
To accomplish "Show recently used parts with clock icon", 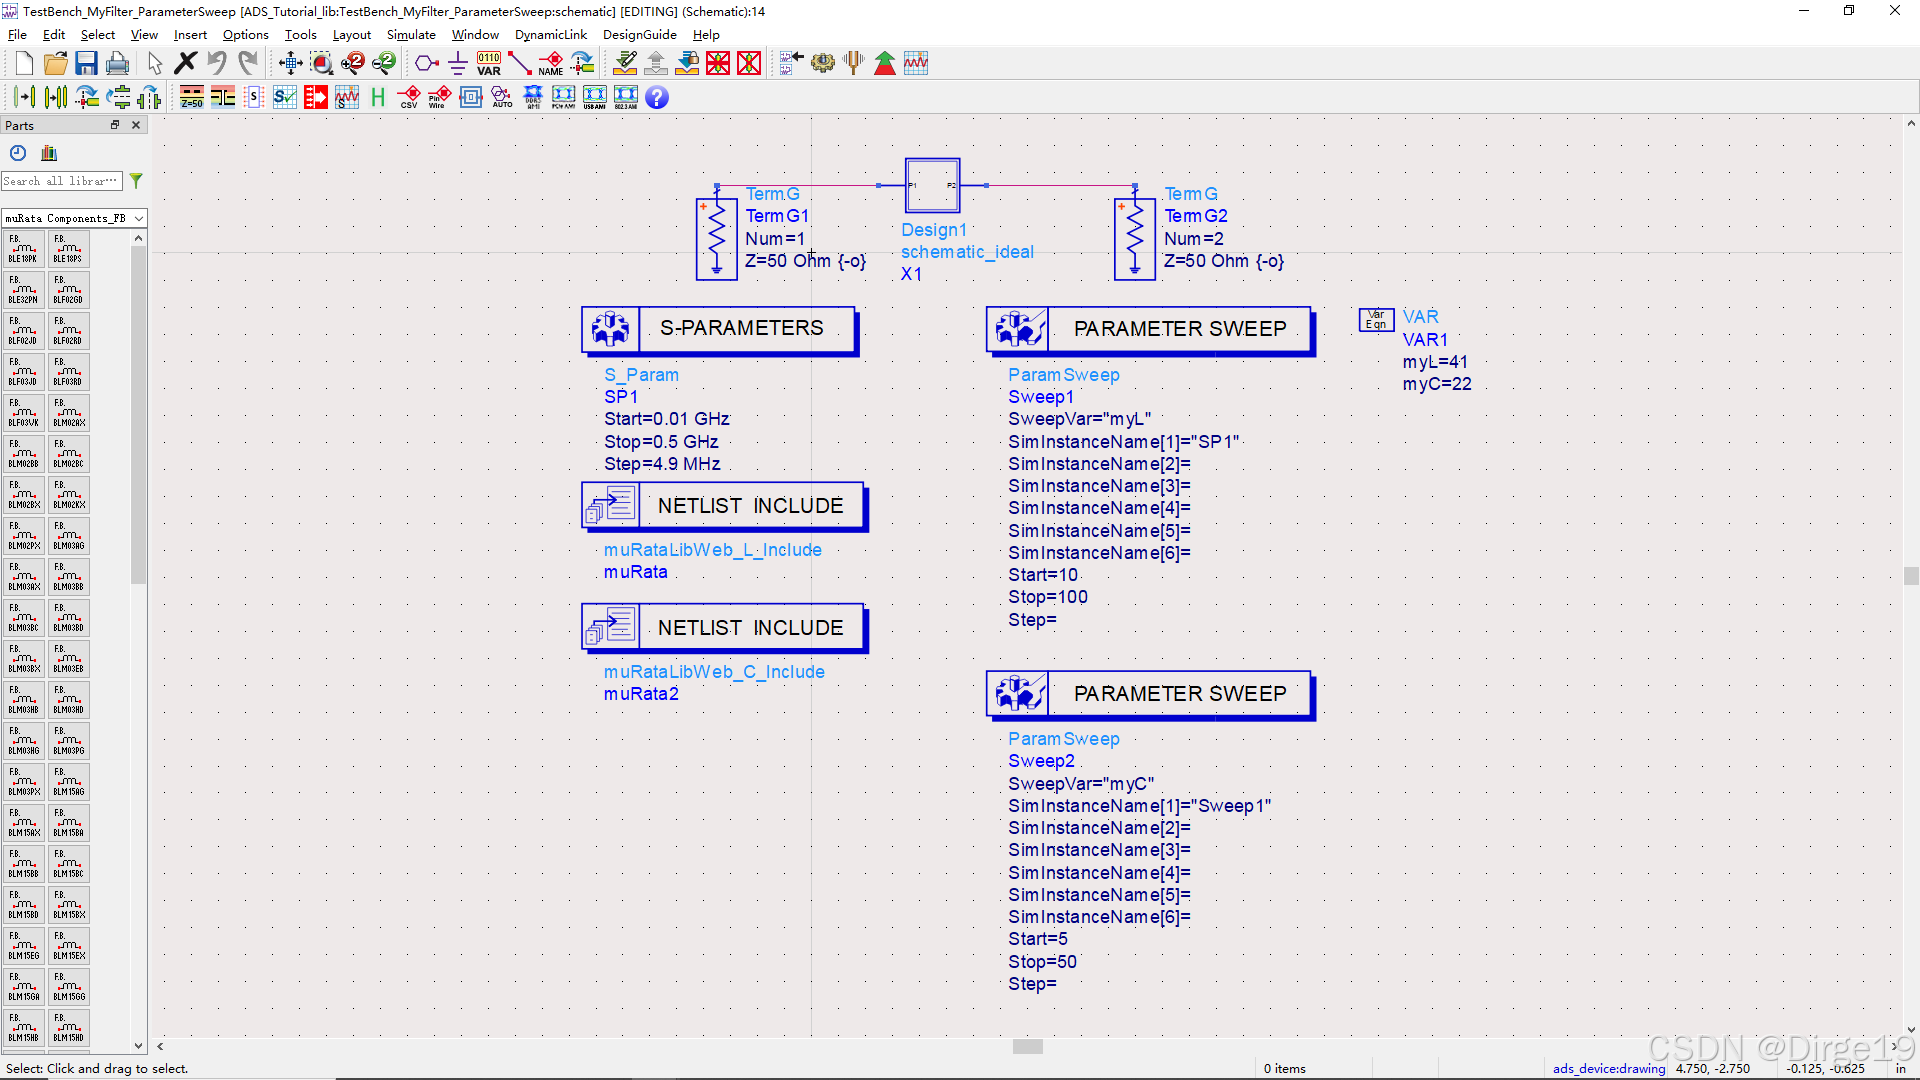I will click(x=17, y=152).
